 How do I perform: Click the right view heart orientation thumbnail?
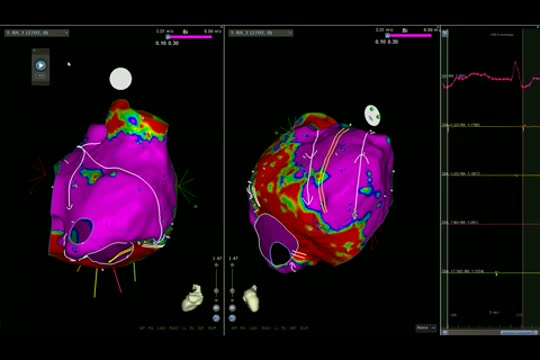tap(251, 298)
